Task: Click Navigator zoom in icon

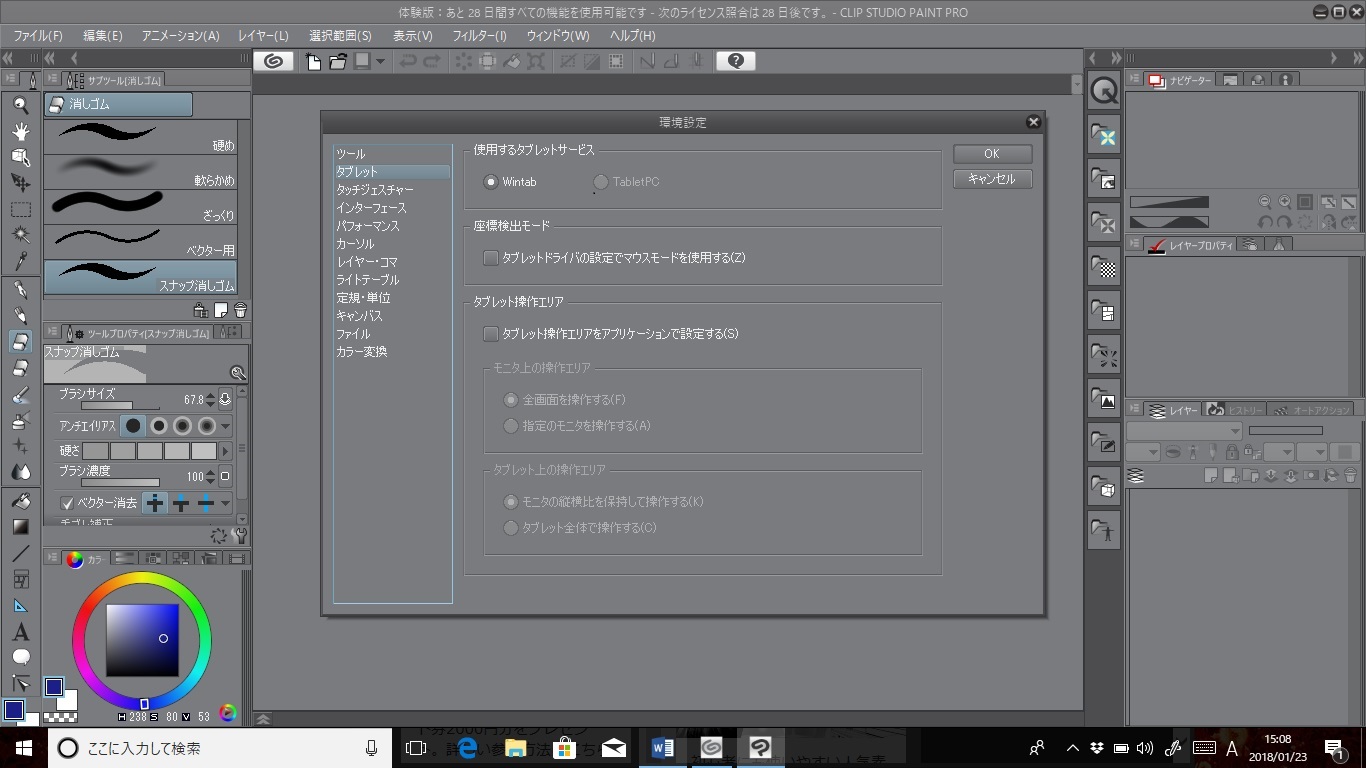Action: (1285, 202)
